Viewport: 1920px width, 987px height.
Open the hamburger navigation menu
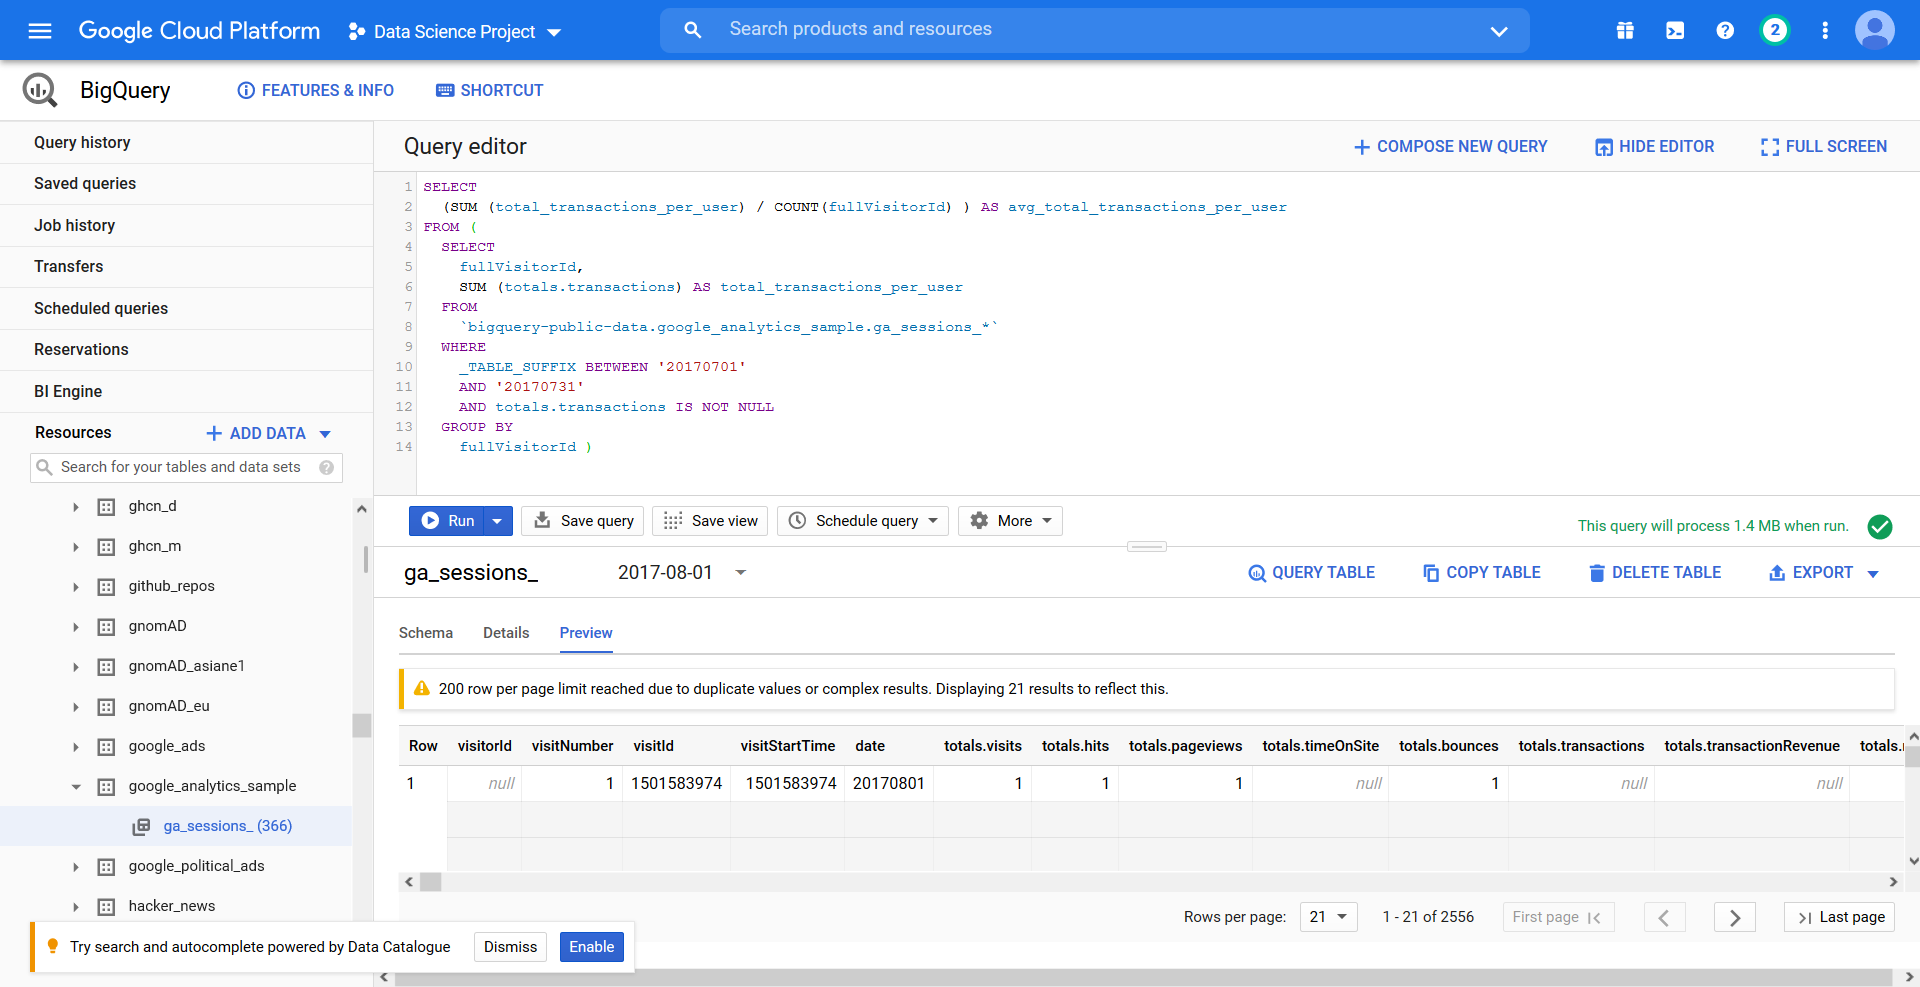click(x=40, y=31)
